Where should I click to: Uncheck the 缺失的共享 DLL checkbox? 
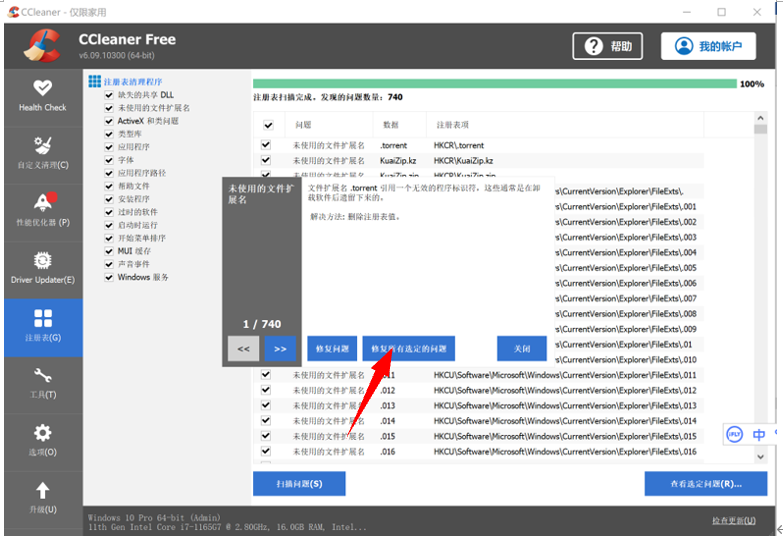[x=109, y=95]
